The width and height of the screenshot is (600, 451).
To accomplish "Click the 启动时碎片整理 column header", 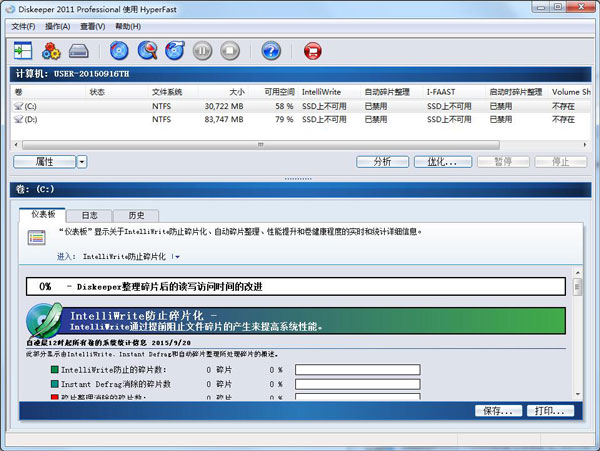I will (x=516, y=92).
